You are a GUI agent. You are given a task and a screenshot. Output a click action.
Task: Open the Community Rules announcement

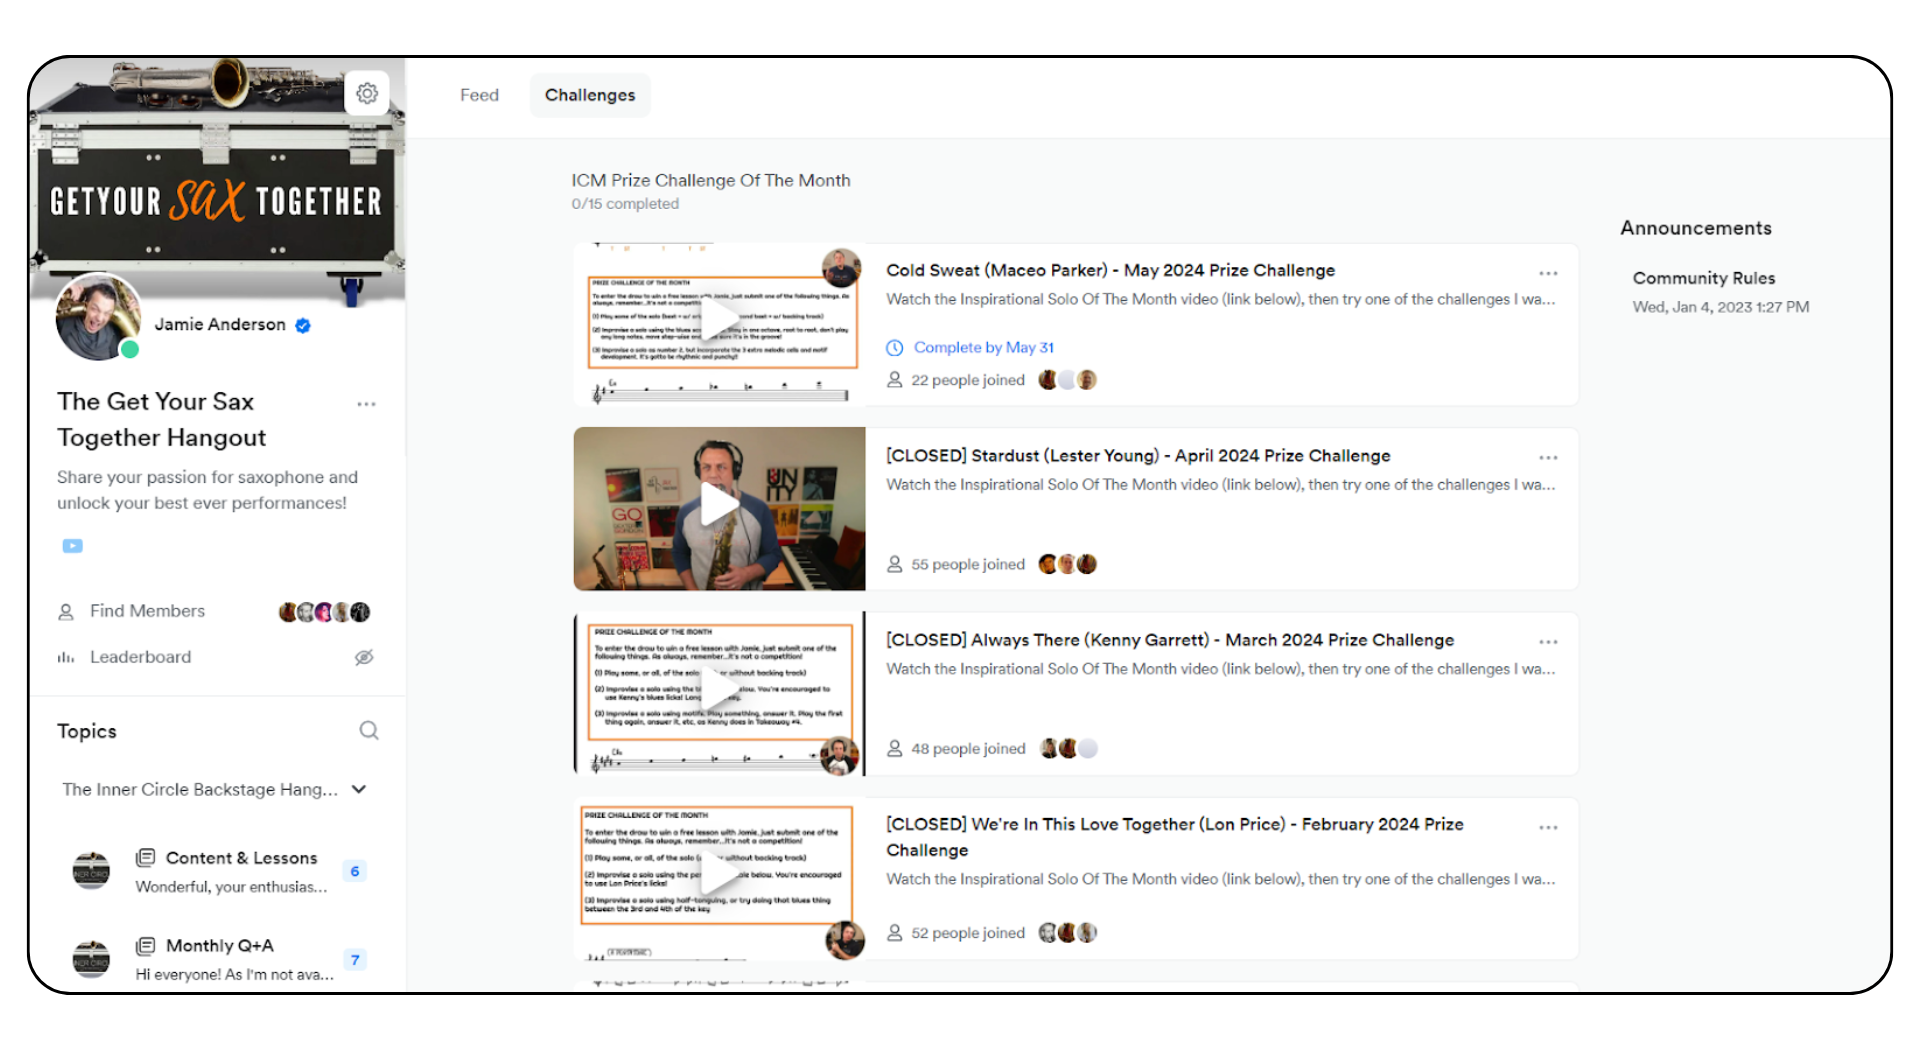click(1704, 278)
